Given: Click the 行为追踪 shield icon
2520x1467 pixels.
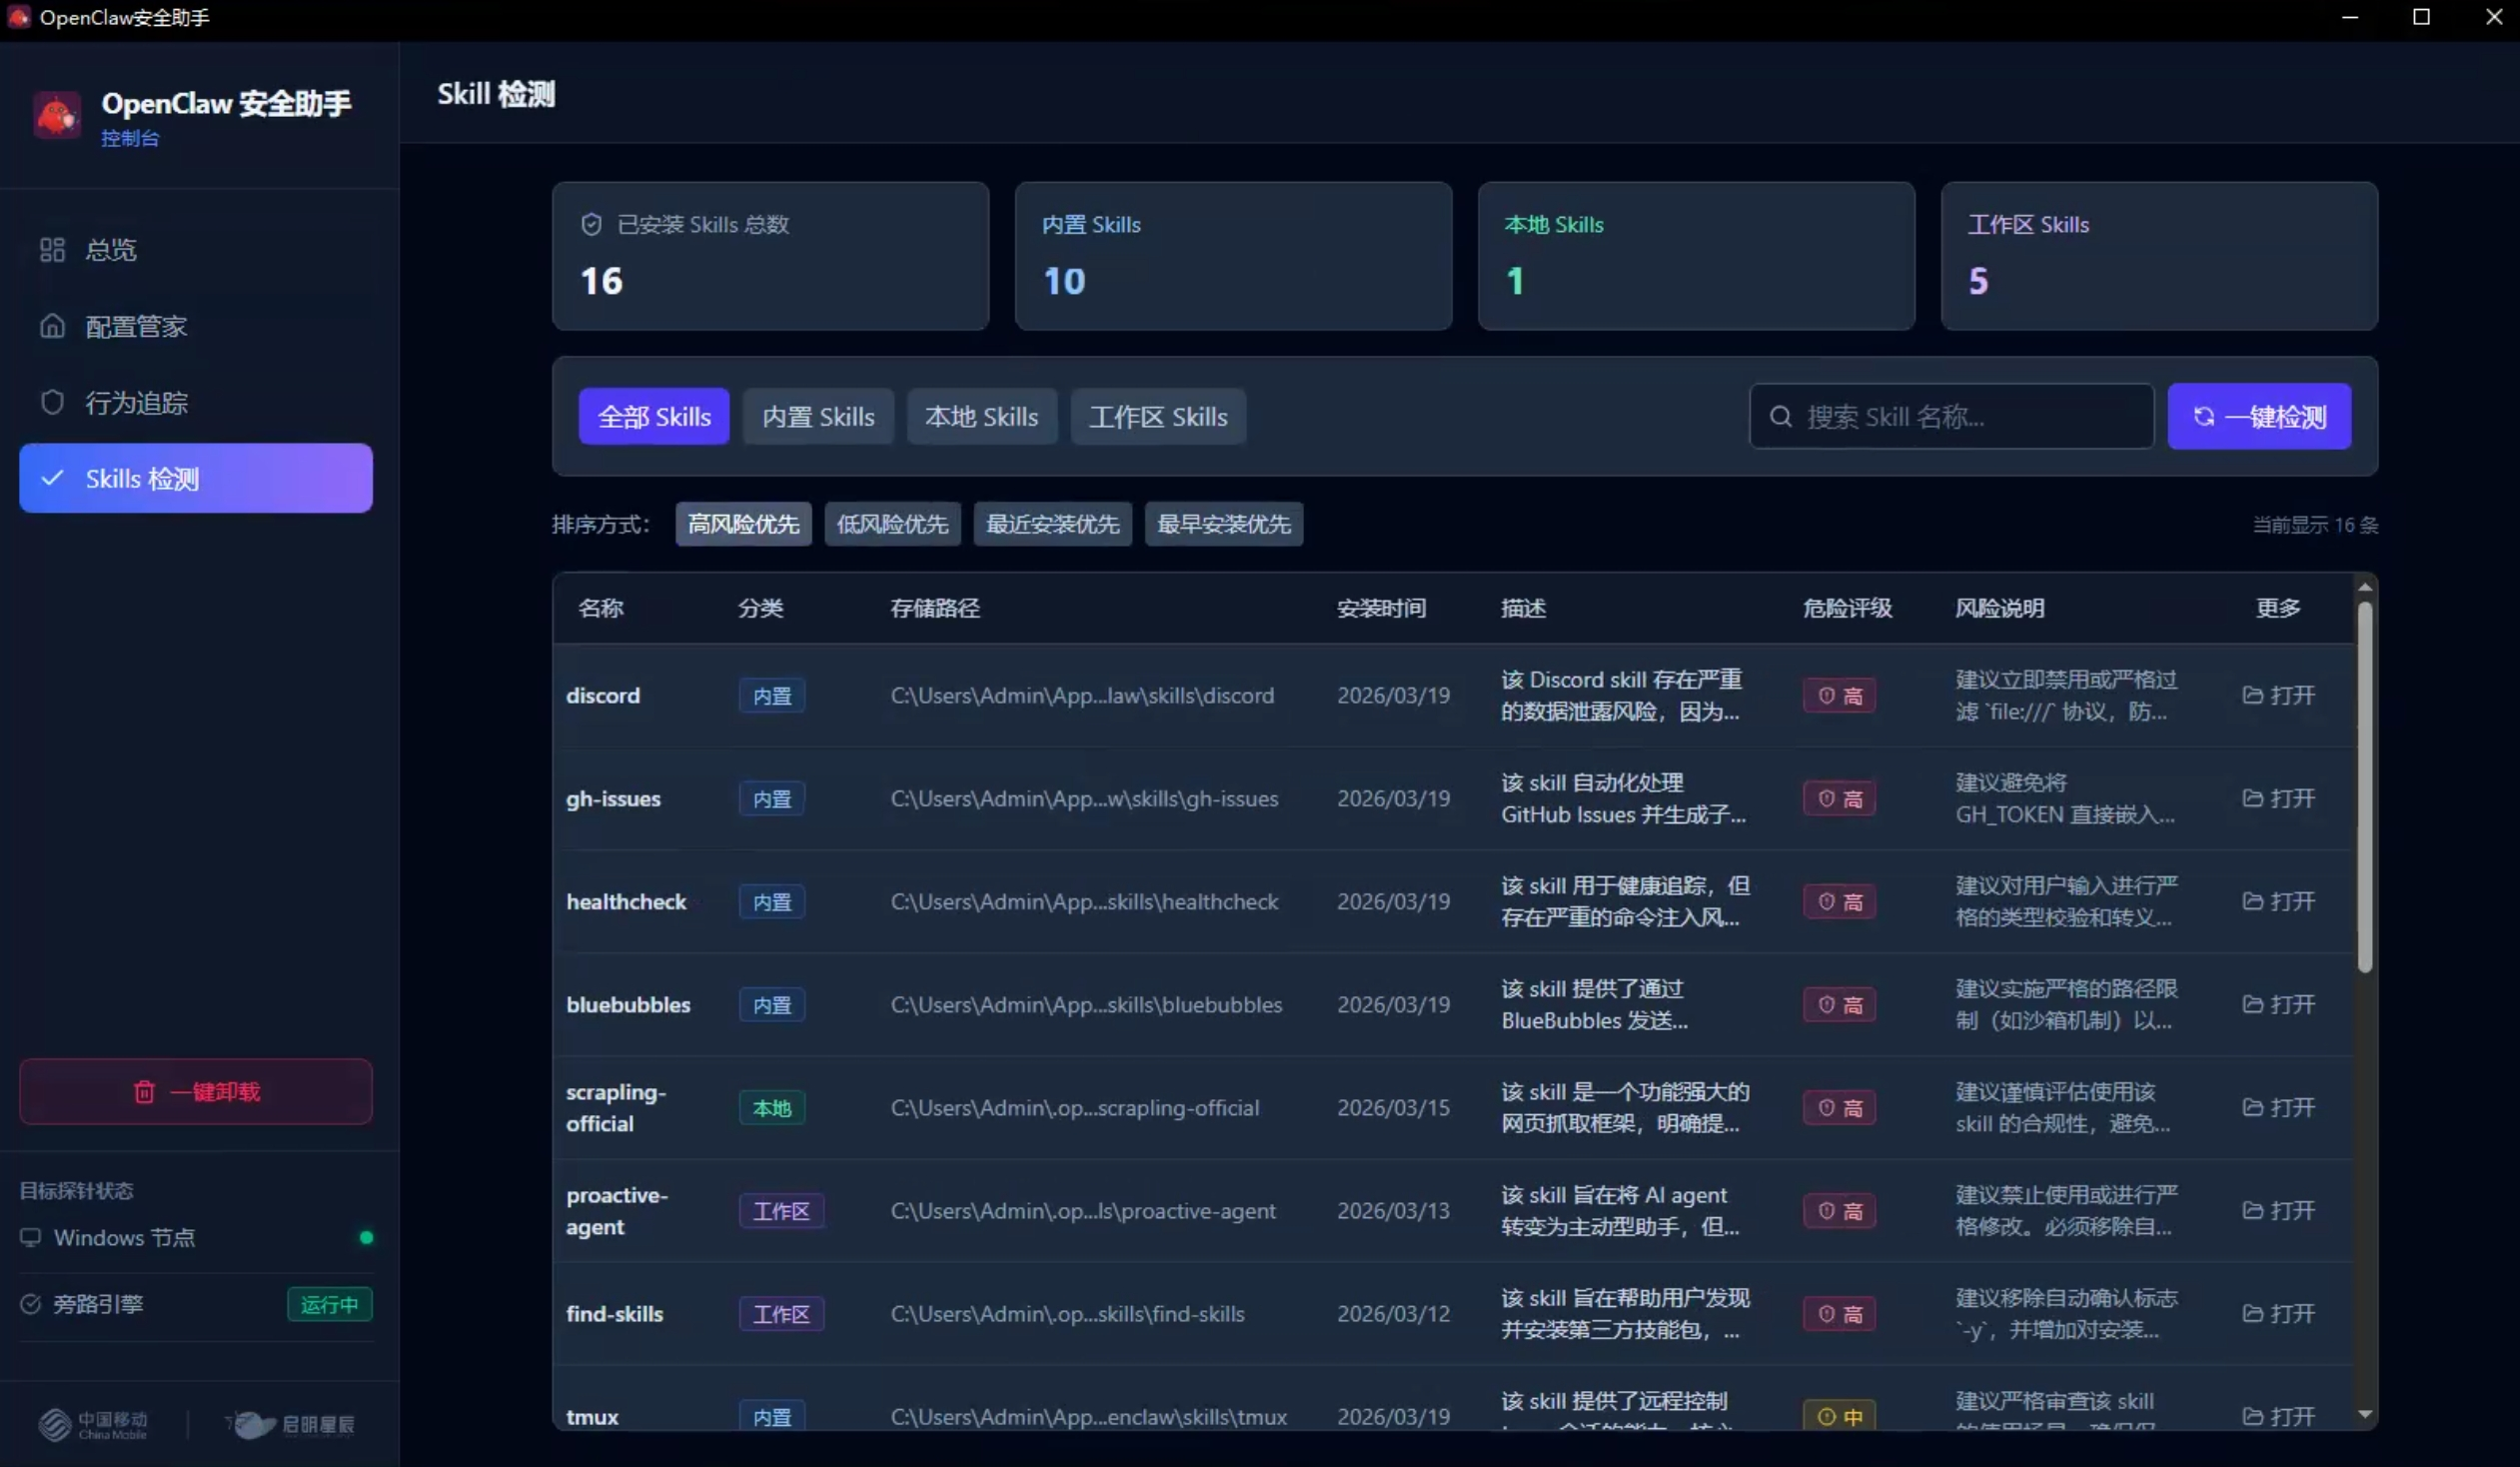Looking at the screenshot, I should (x=52, y=401).
